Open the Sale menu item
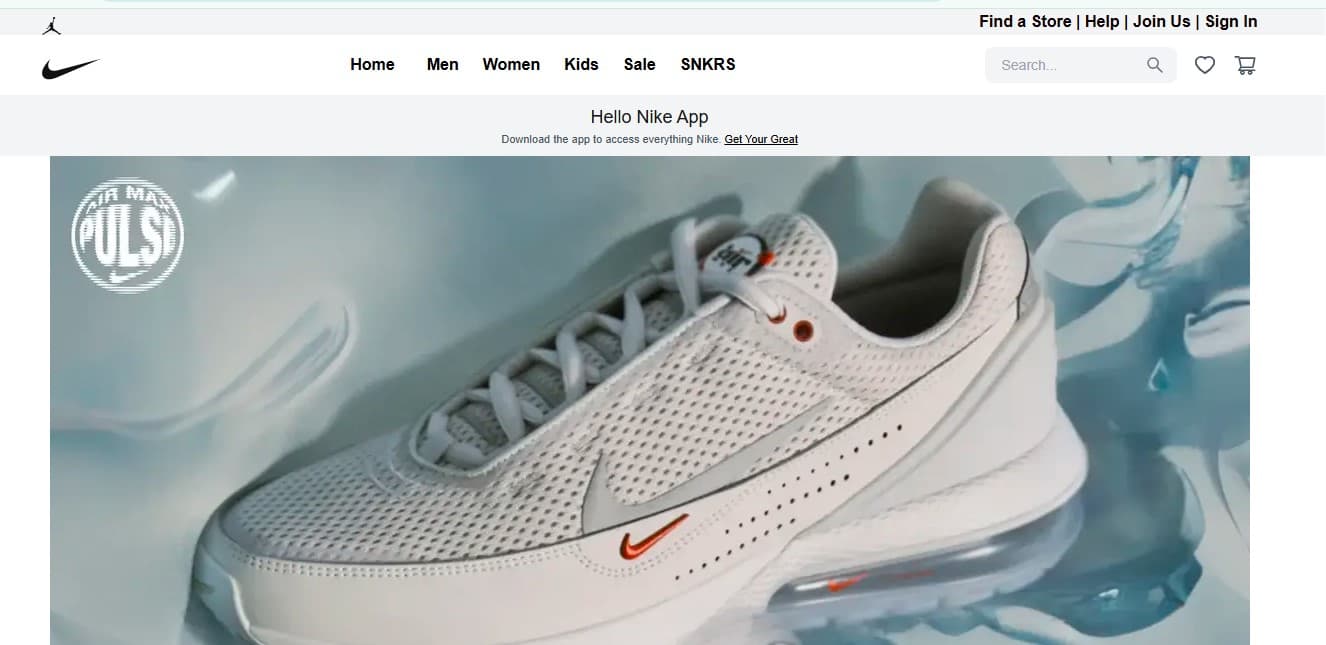 click(x=640, y=64)
